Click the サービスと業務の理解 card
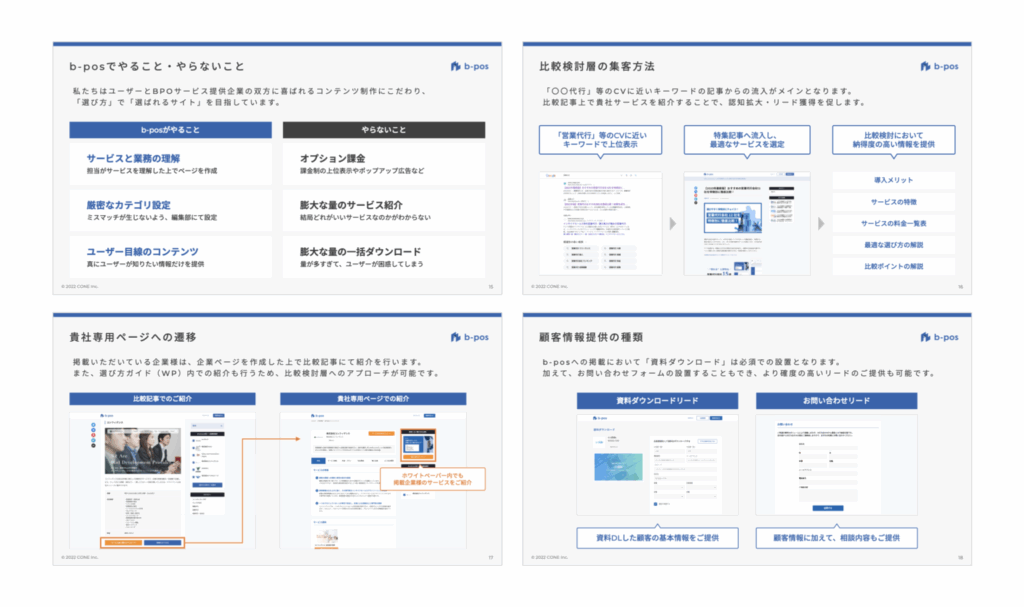Screen dimensions: 1024x607 [170, 164]
